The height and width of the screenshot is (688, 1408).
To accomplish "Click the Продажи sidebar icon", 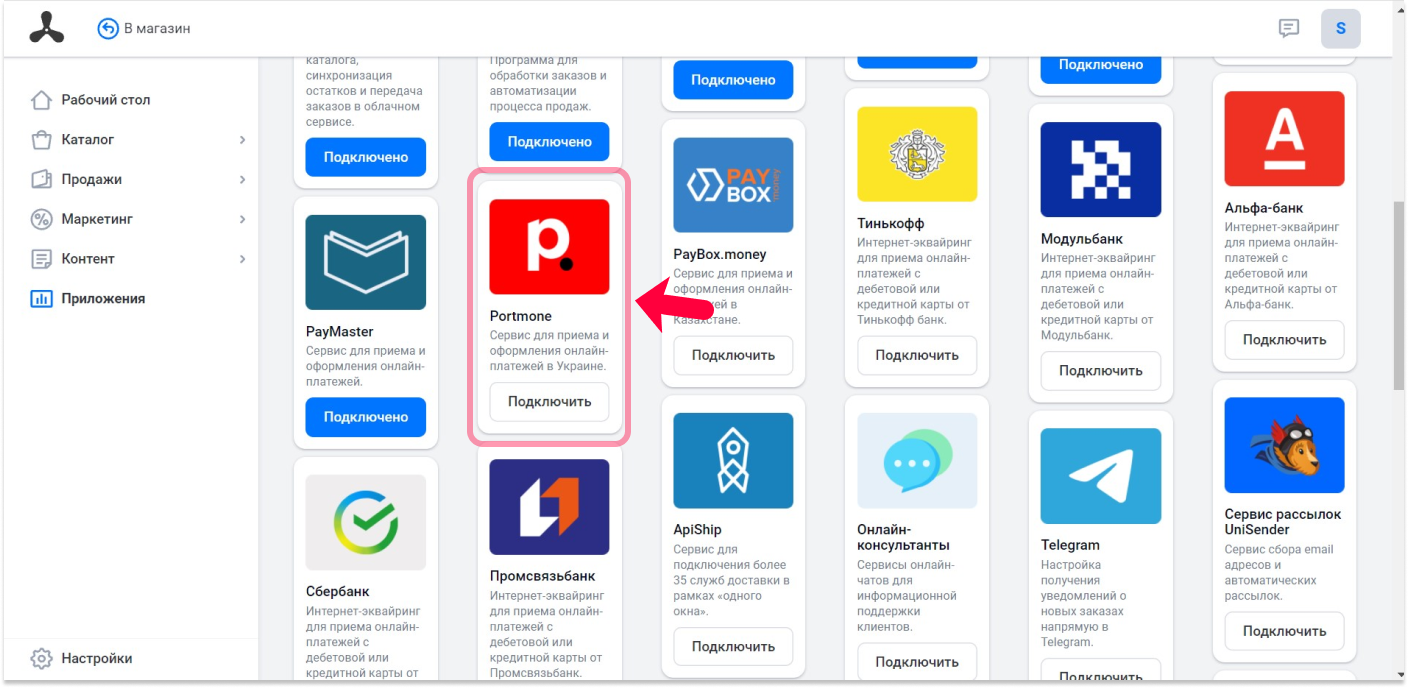I will coord(41,179).
